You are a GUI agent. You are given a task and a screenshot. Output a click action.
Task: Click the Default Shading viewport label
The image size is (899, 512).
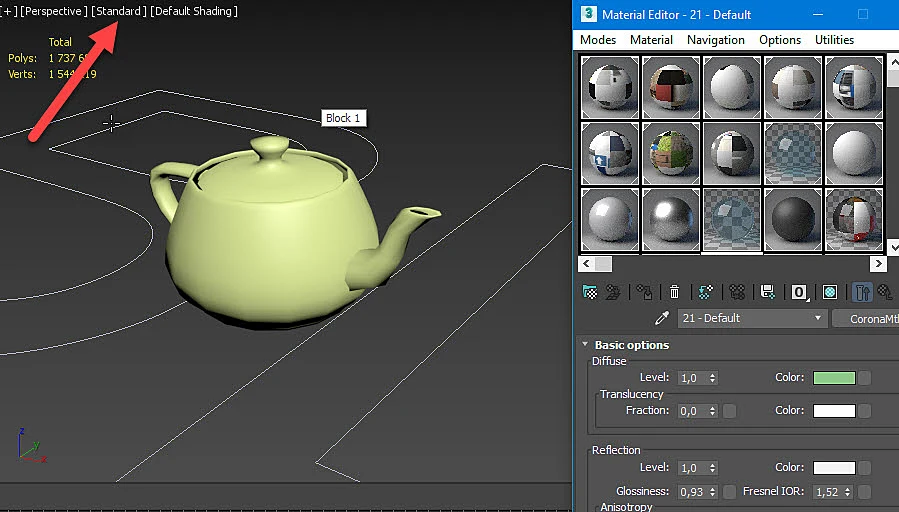[x=194, y=11]
